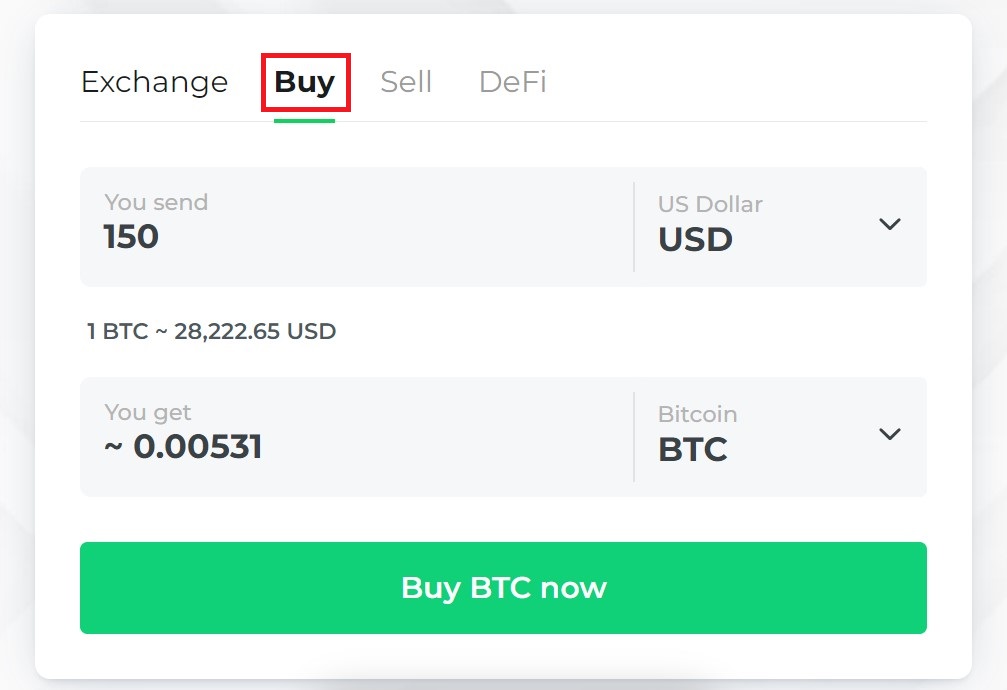The image size is (1007, 690).
Task: Expand the USD currency chevron arrow
Action: pyautogui.click(x=890, y=224)
